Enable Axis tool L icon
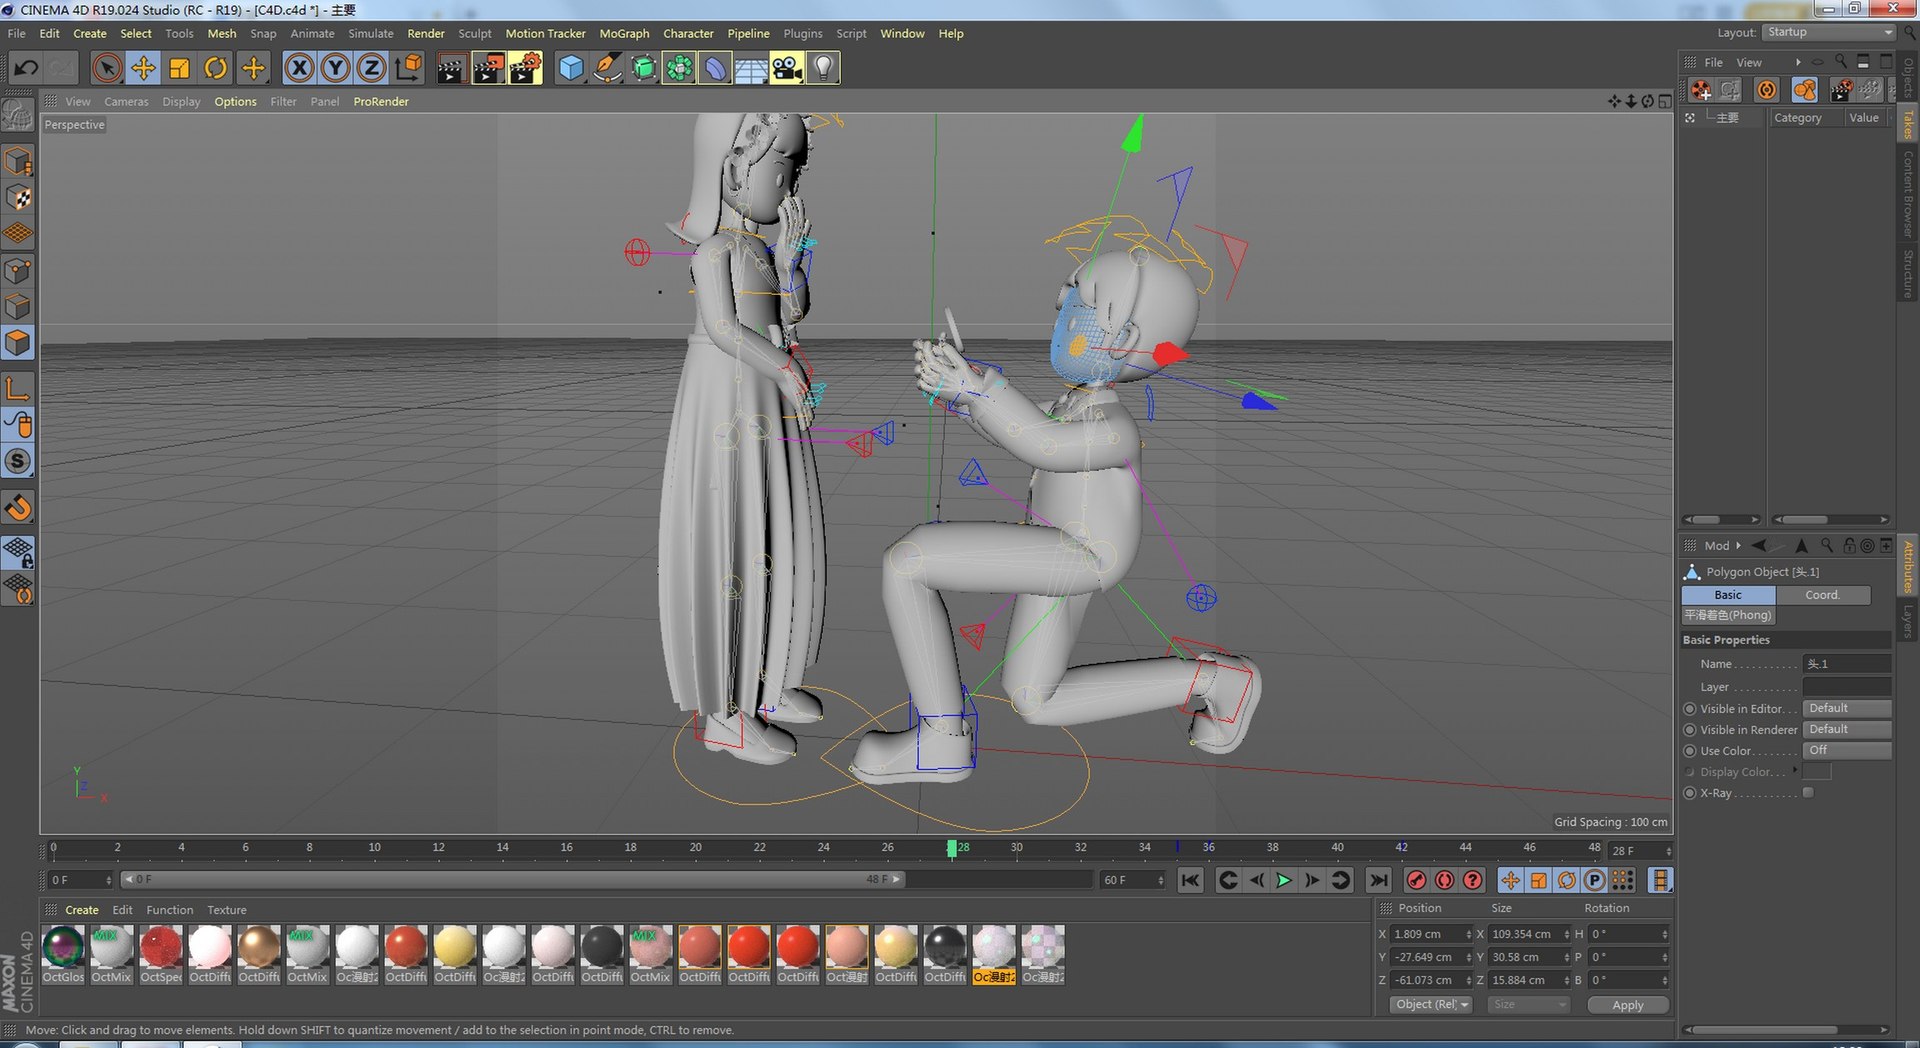 [x=18, y=388]
